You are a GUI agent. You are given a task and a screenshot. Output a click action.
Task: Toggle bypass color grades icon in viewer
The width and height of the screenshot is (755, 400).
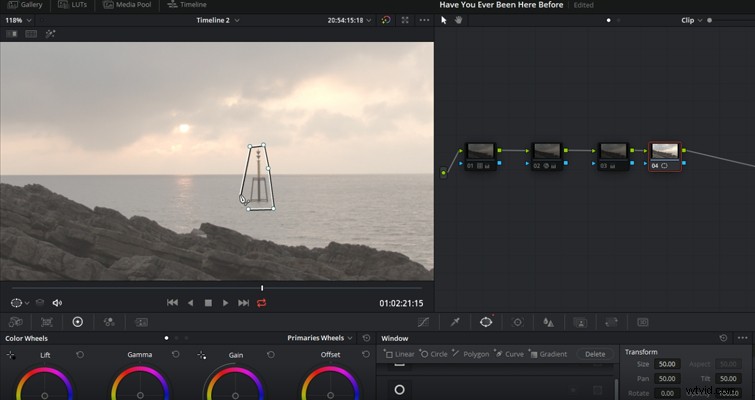386,20
